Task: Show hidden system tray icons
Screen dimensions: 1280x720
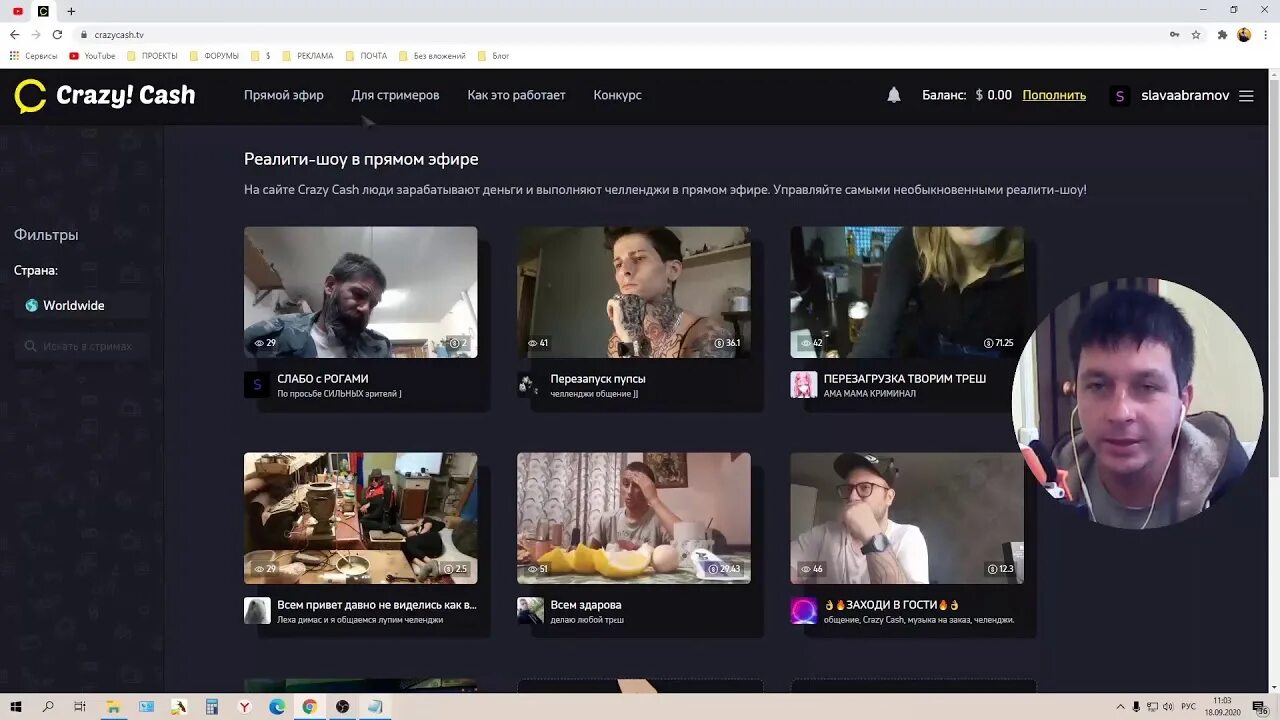Action: [x=1120, y=707]
